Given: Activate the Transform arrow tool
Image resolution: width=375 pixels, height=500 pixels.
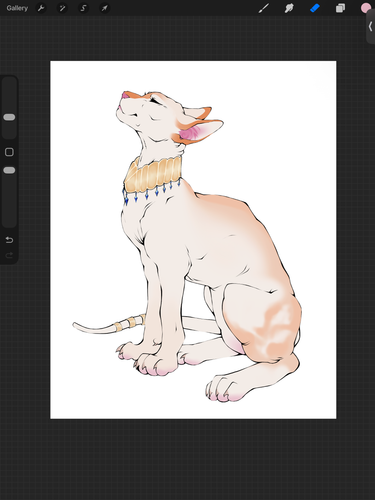Looking at the screenshot, I should pos(105,8).
